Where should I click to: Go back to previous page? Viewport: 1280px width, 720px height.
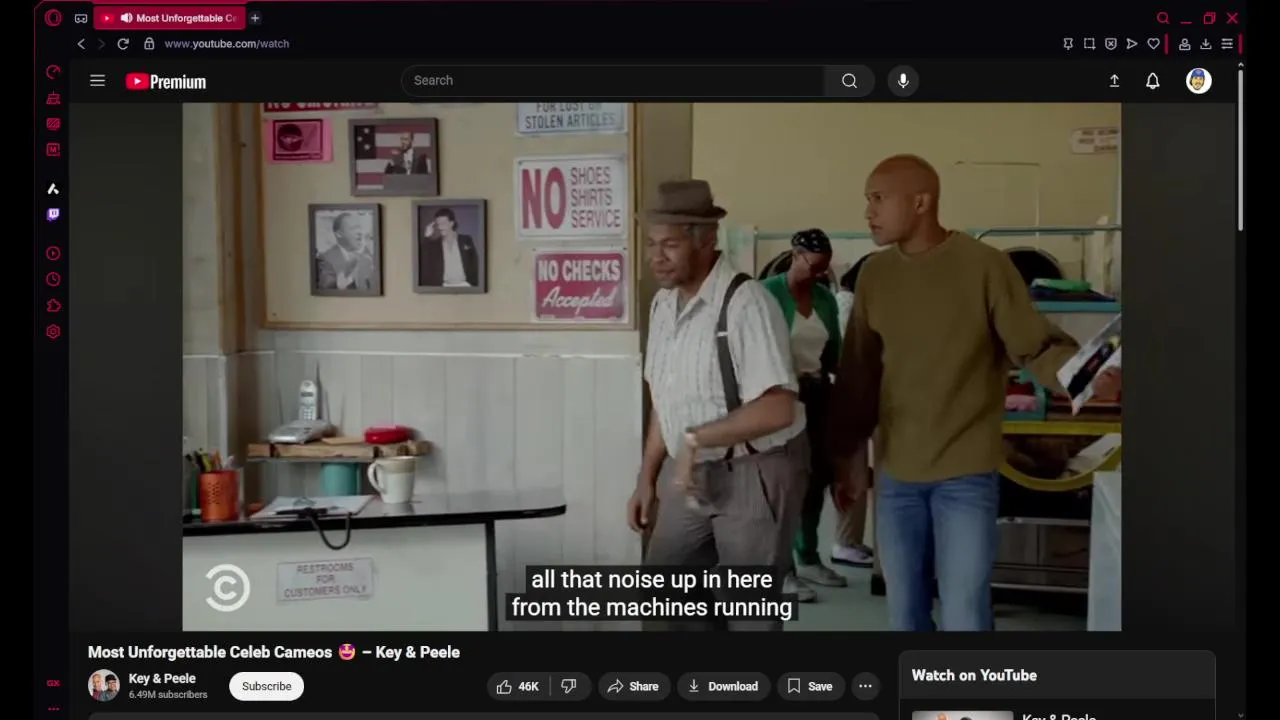click(81, 44)
